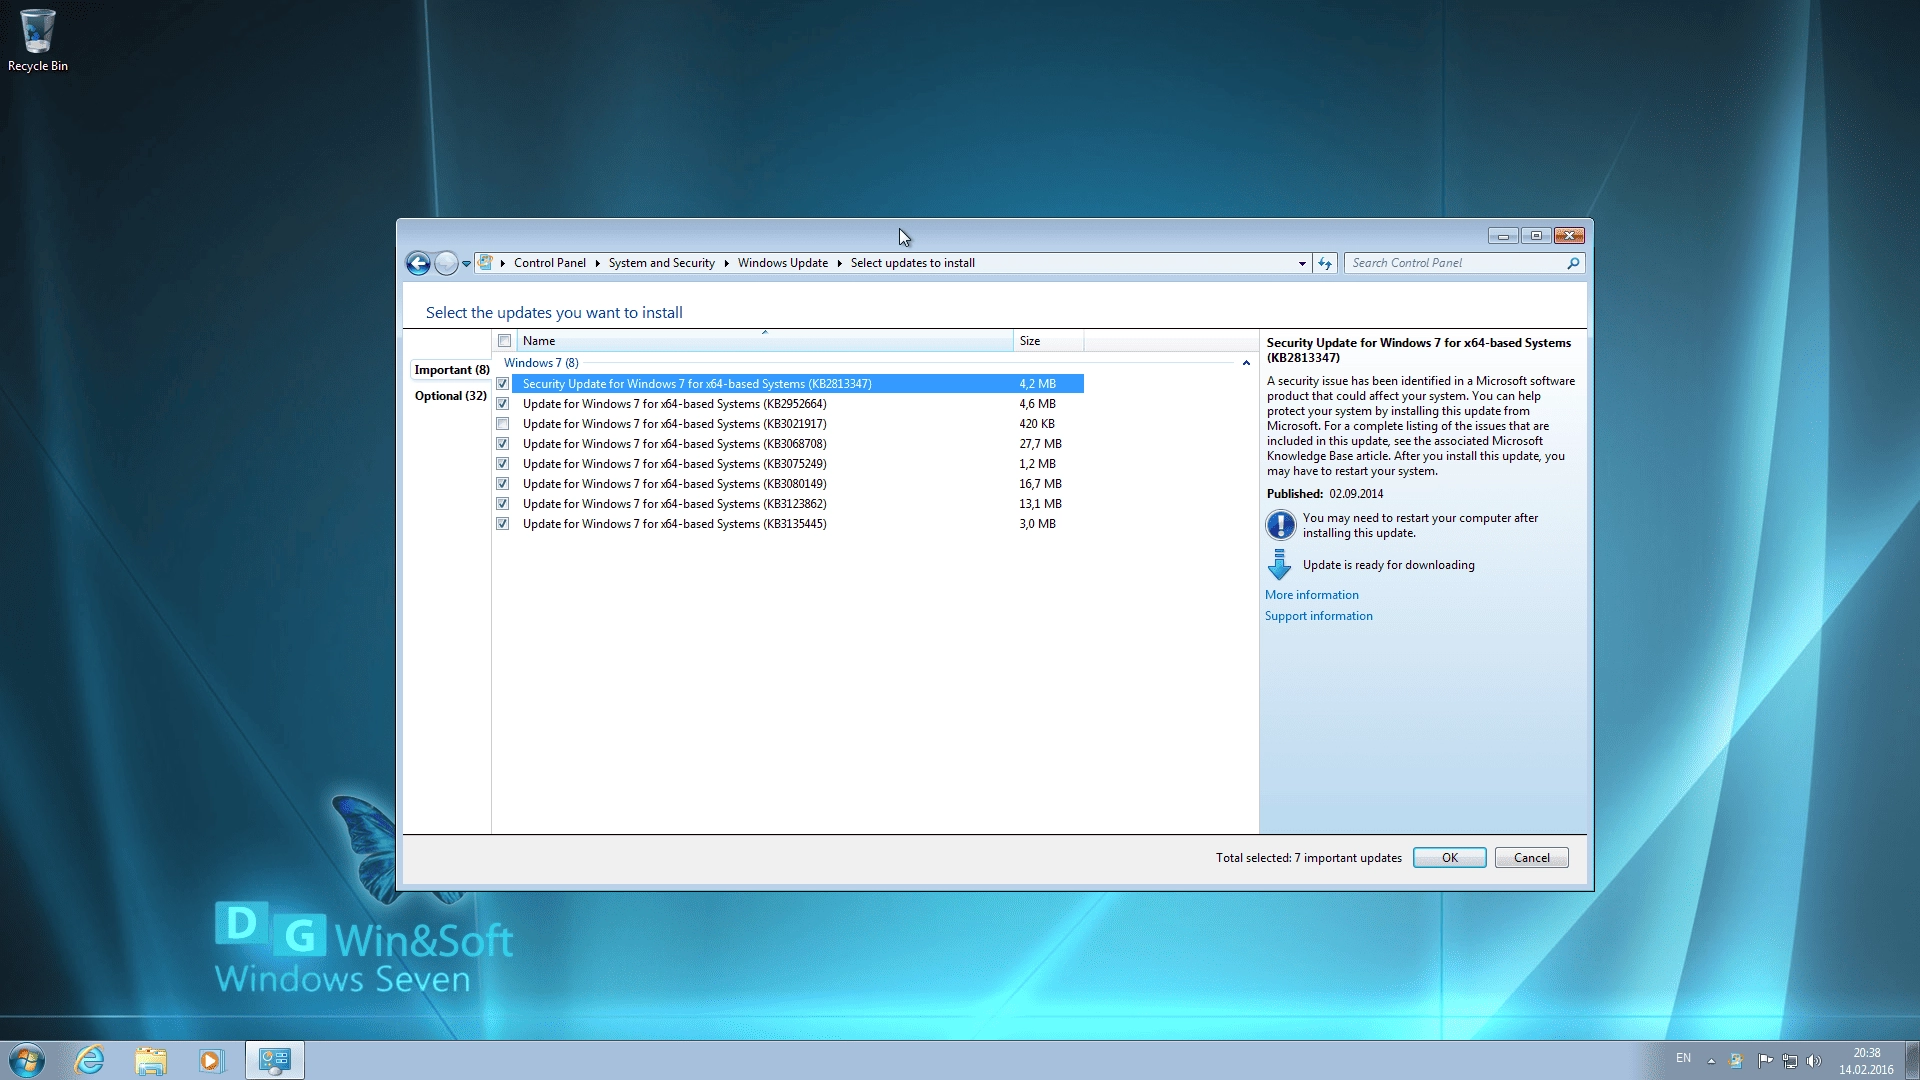Open Windows Explorer folder in taskbar
This screenshot has height=1080, width=1920.
click(x=150, y=1060)
